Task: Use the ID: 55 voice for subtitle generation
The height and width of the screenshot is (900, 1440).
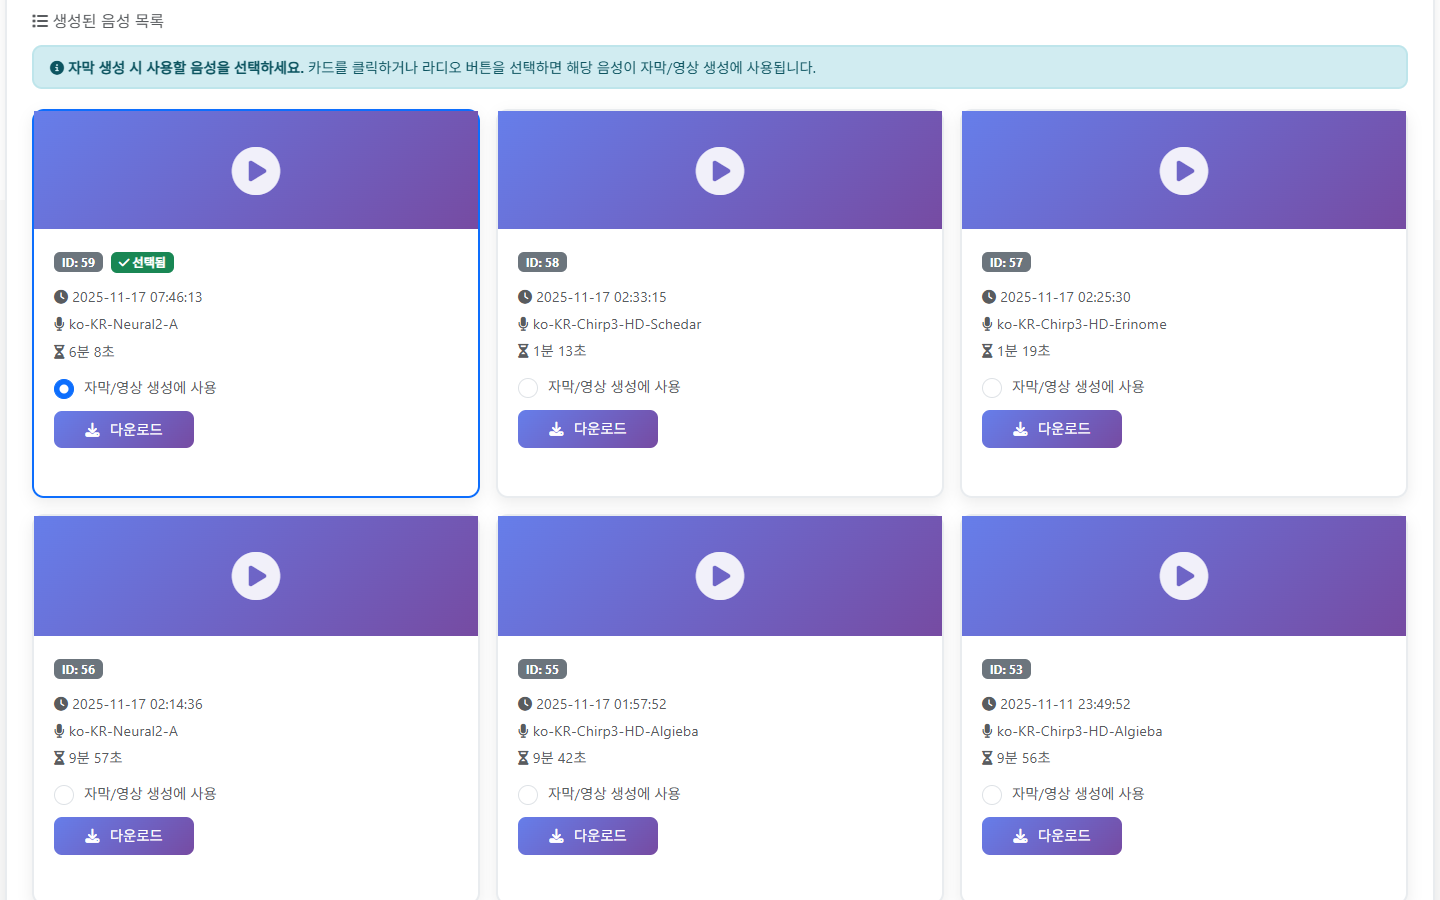Action: point(528,795)
